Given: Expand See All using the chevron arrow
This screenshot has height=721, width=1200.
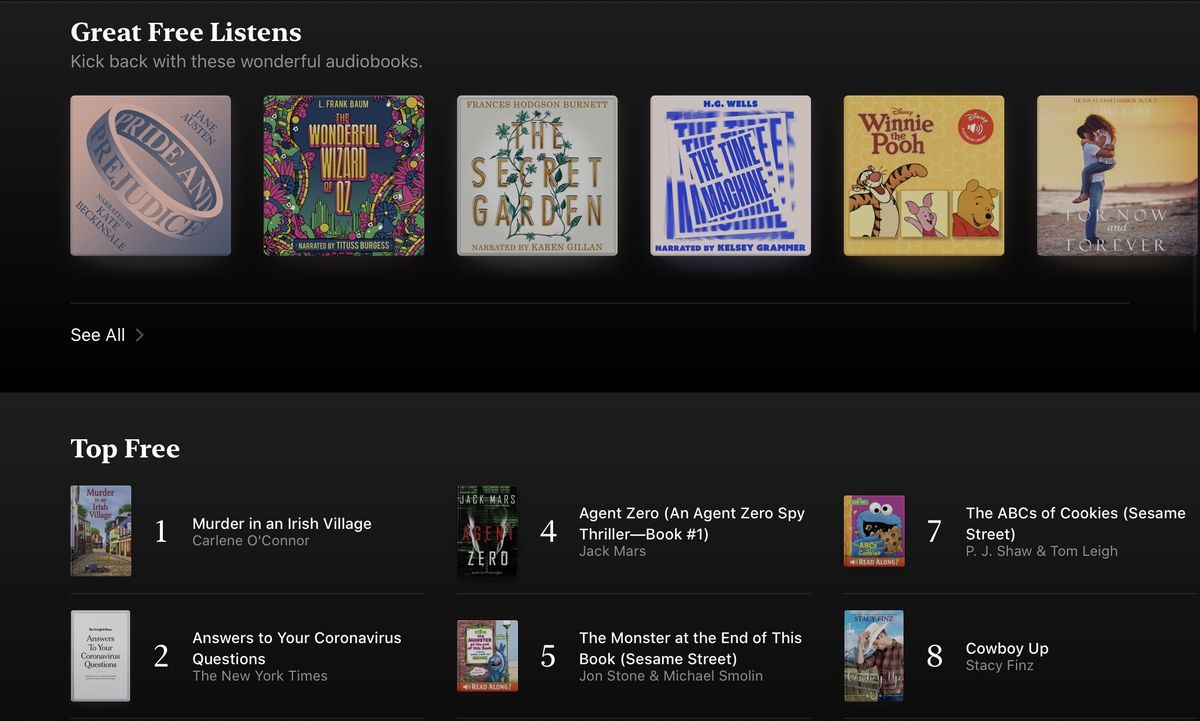Looking at the screenshot, I should [140, 335].
